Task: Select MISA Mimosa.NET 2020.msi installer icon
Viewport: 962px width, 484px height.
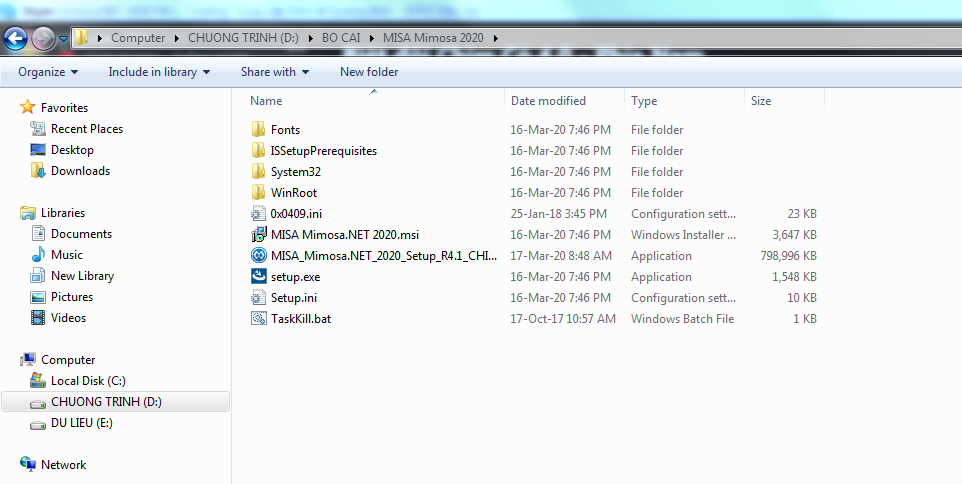Action: click(x=258, y=234)
